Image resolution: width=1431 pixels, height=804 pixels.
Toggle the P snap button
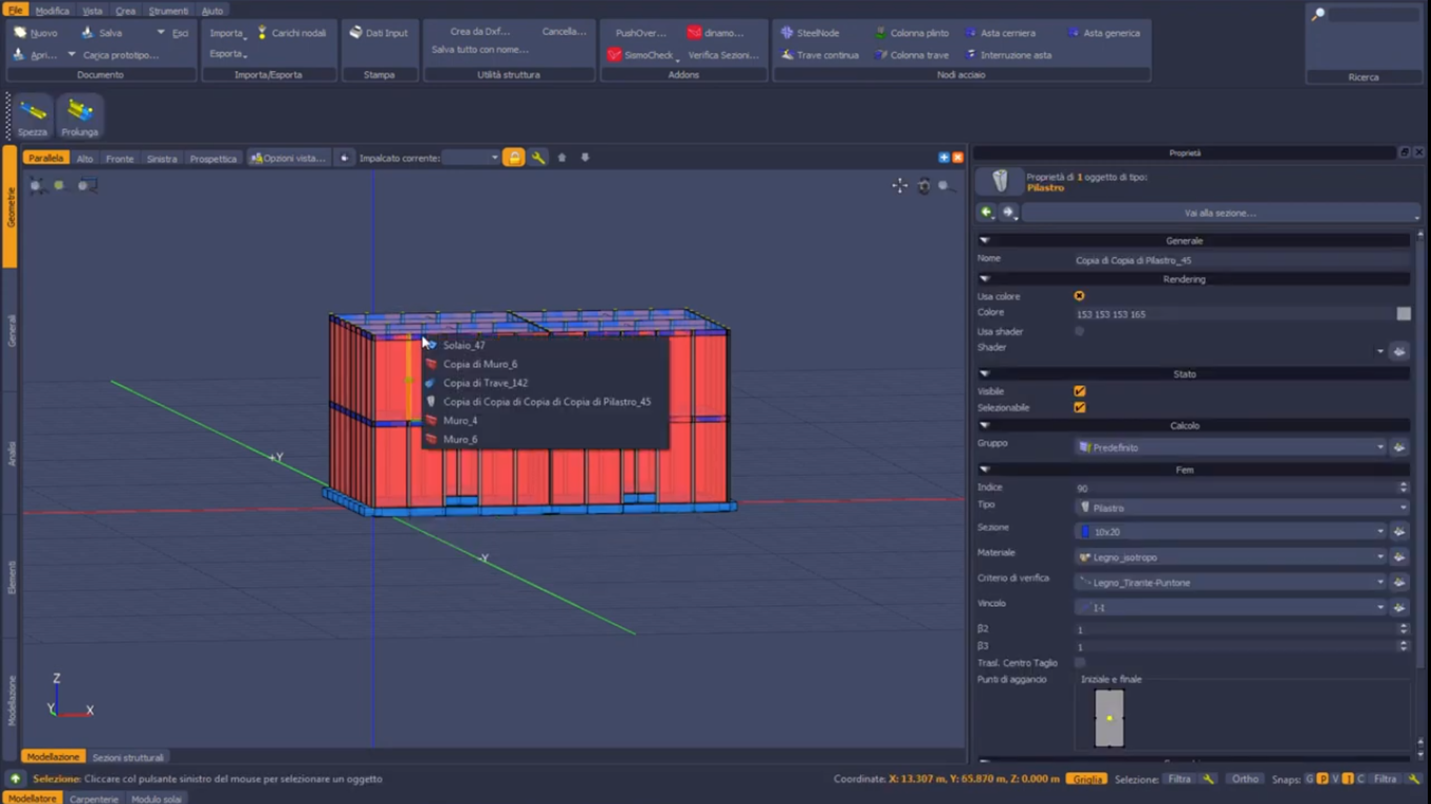1322,779
